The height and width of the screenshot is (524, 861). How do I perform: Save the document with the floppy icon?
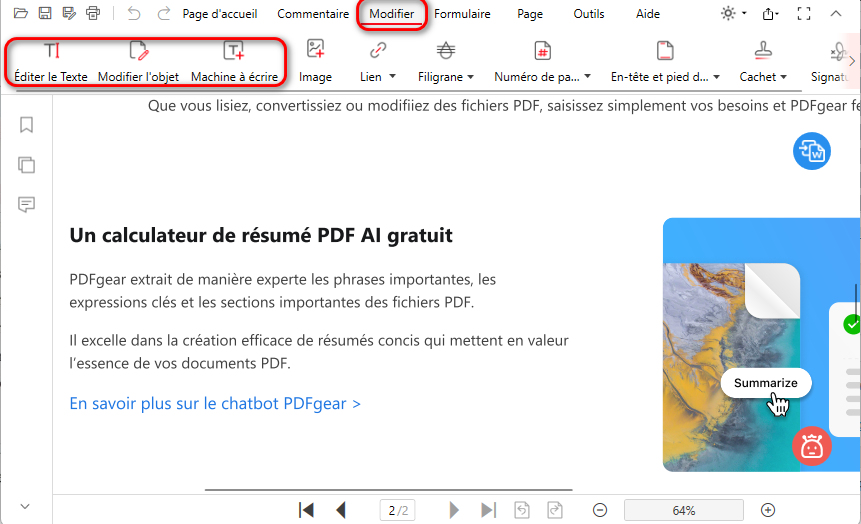pos(45,13)
